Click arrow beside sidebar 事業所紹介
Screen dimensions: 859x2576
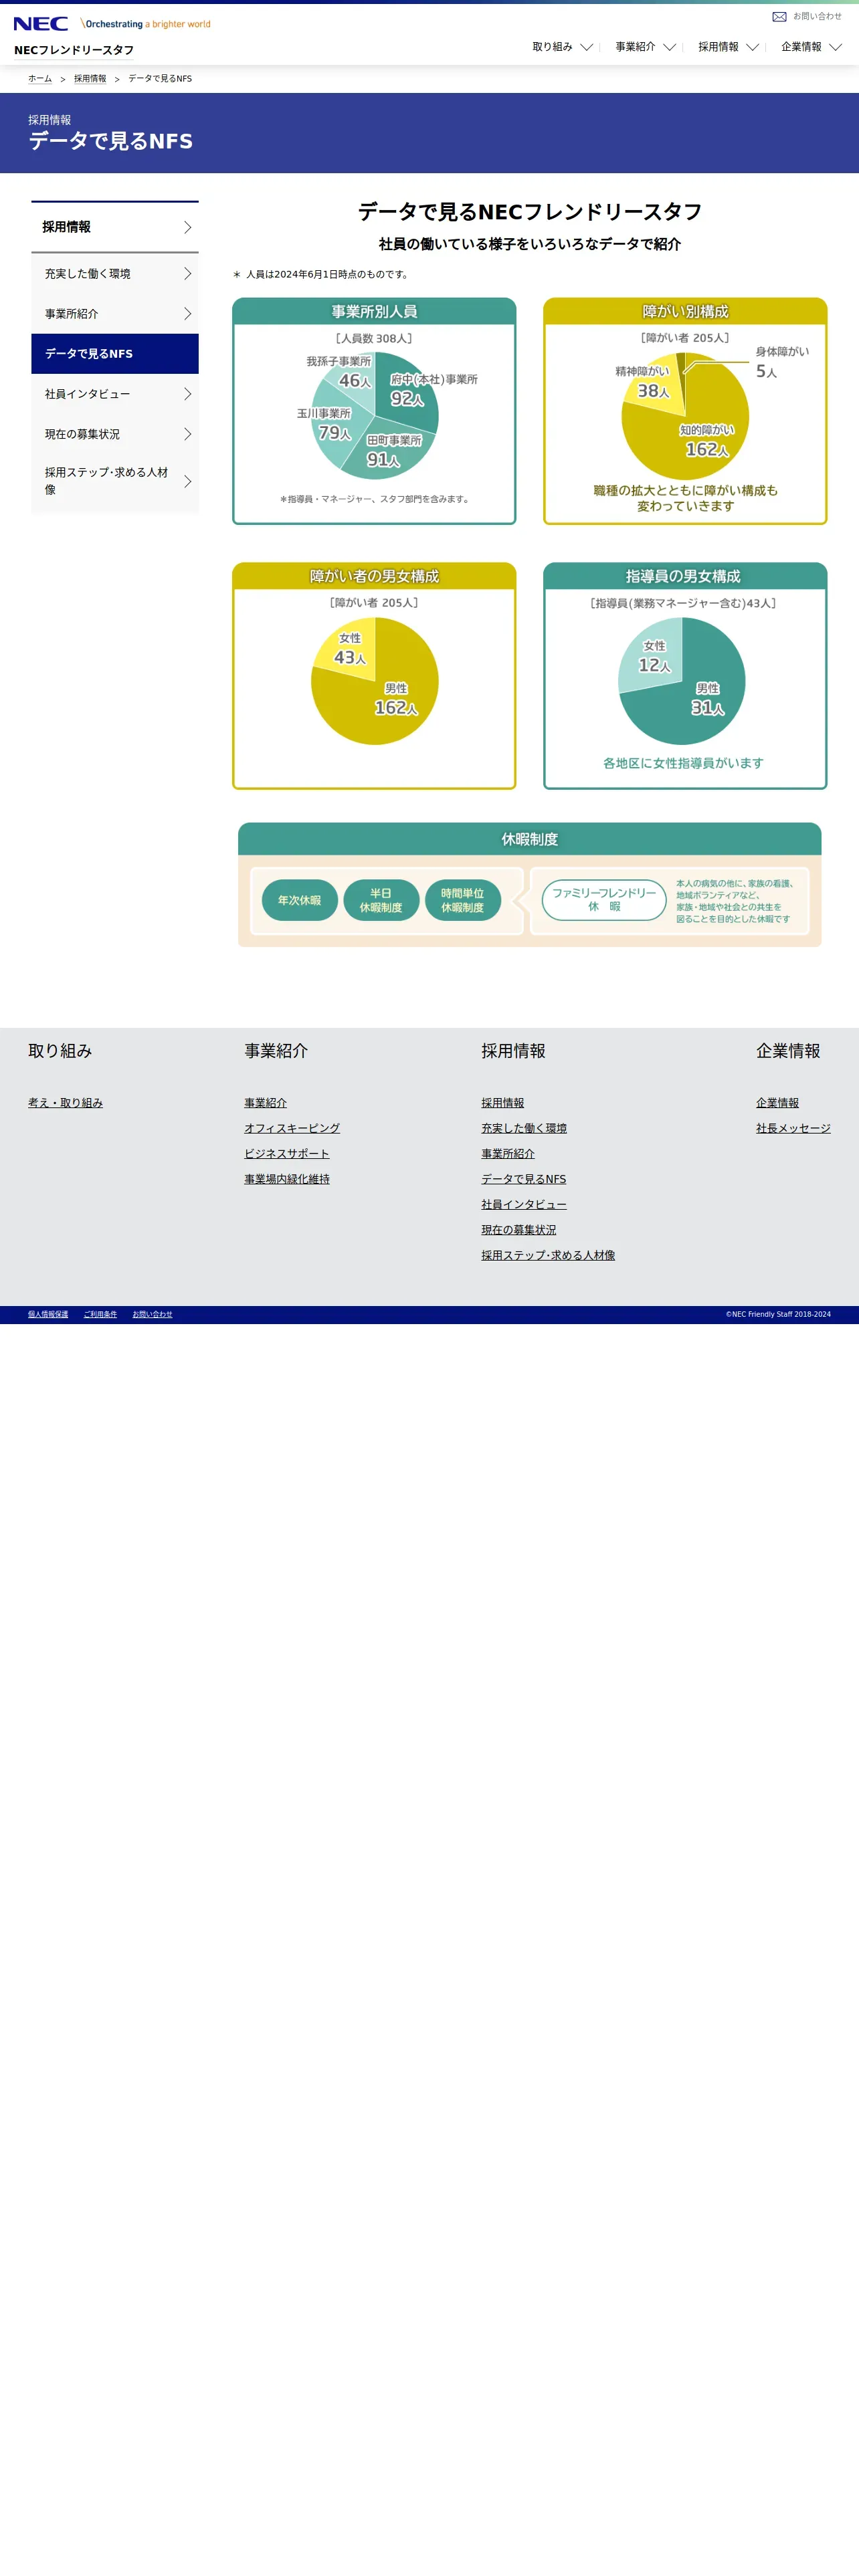[187, 314]
